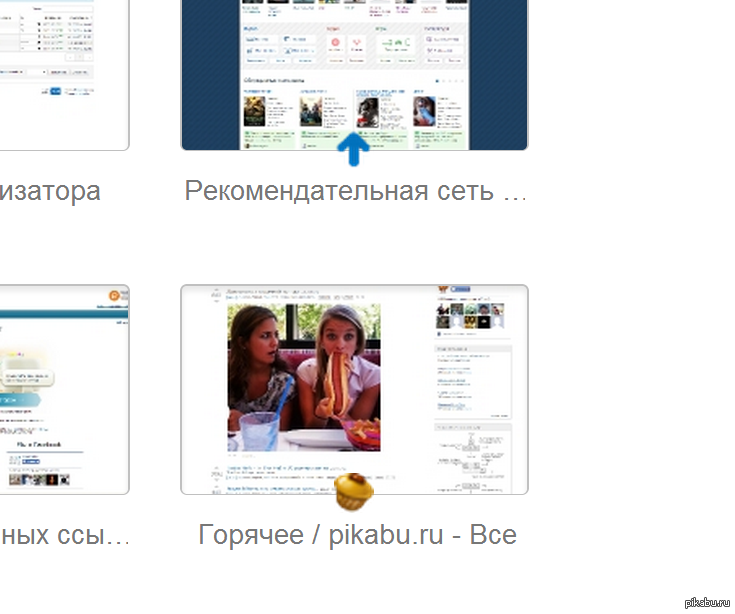Click the cupcake favicon on the pikabu tile
Image resolution: width=735 pixels, height=614 pixels.
pyautogui.click(x=353, y=492)
